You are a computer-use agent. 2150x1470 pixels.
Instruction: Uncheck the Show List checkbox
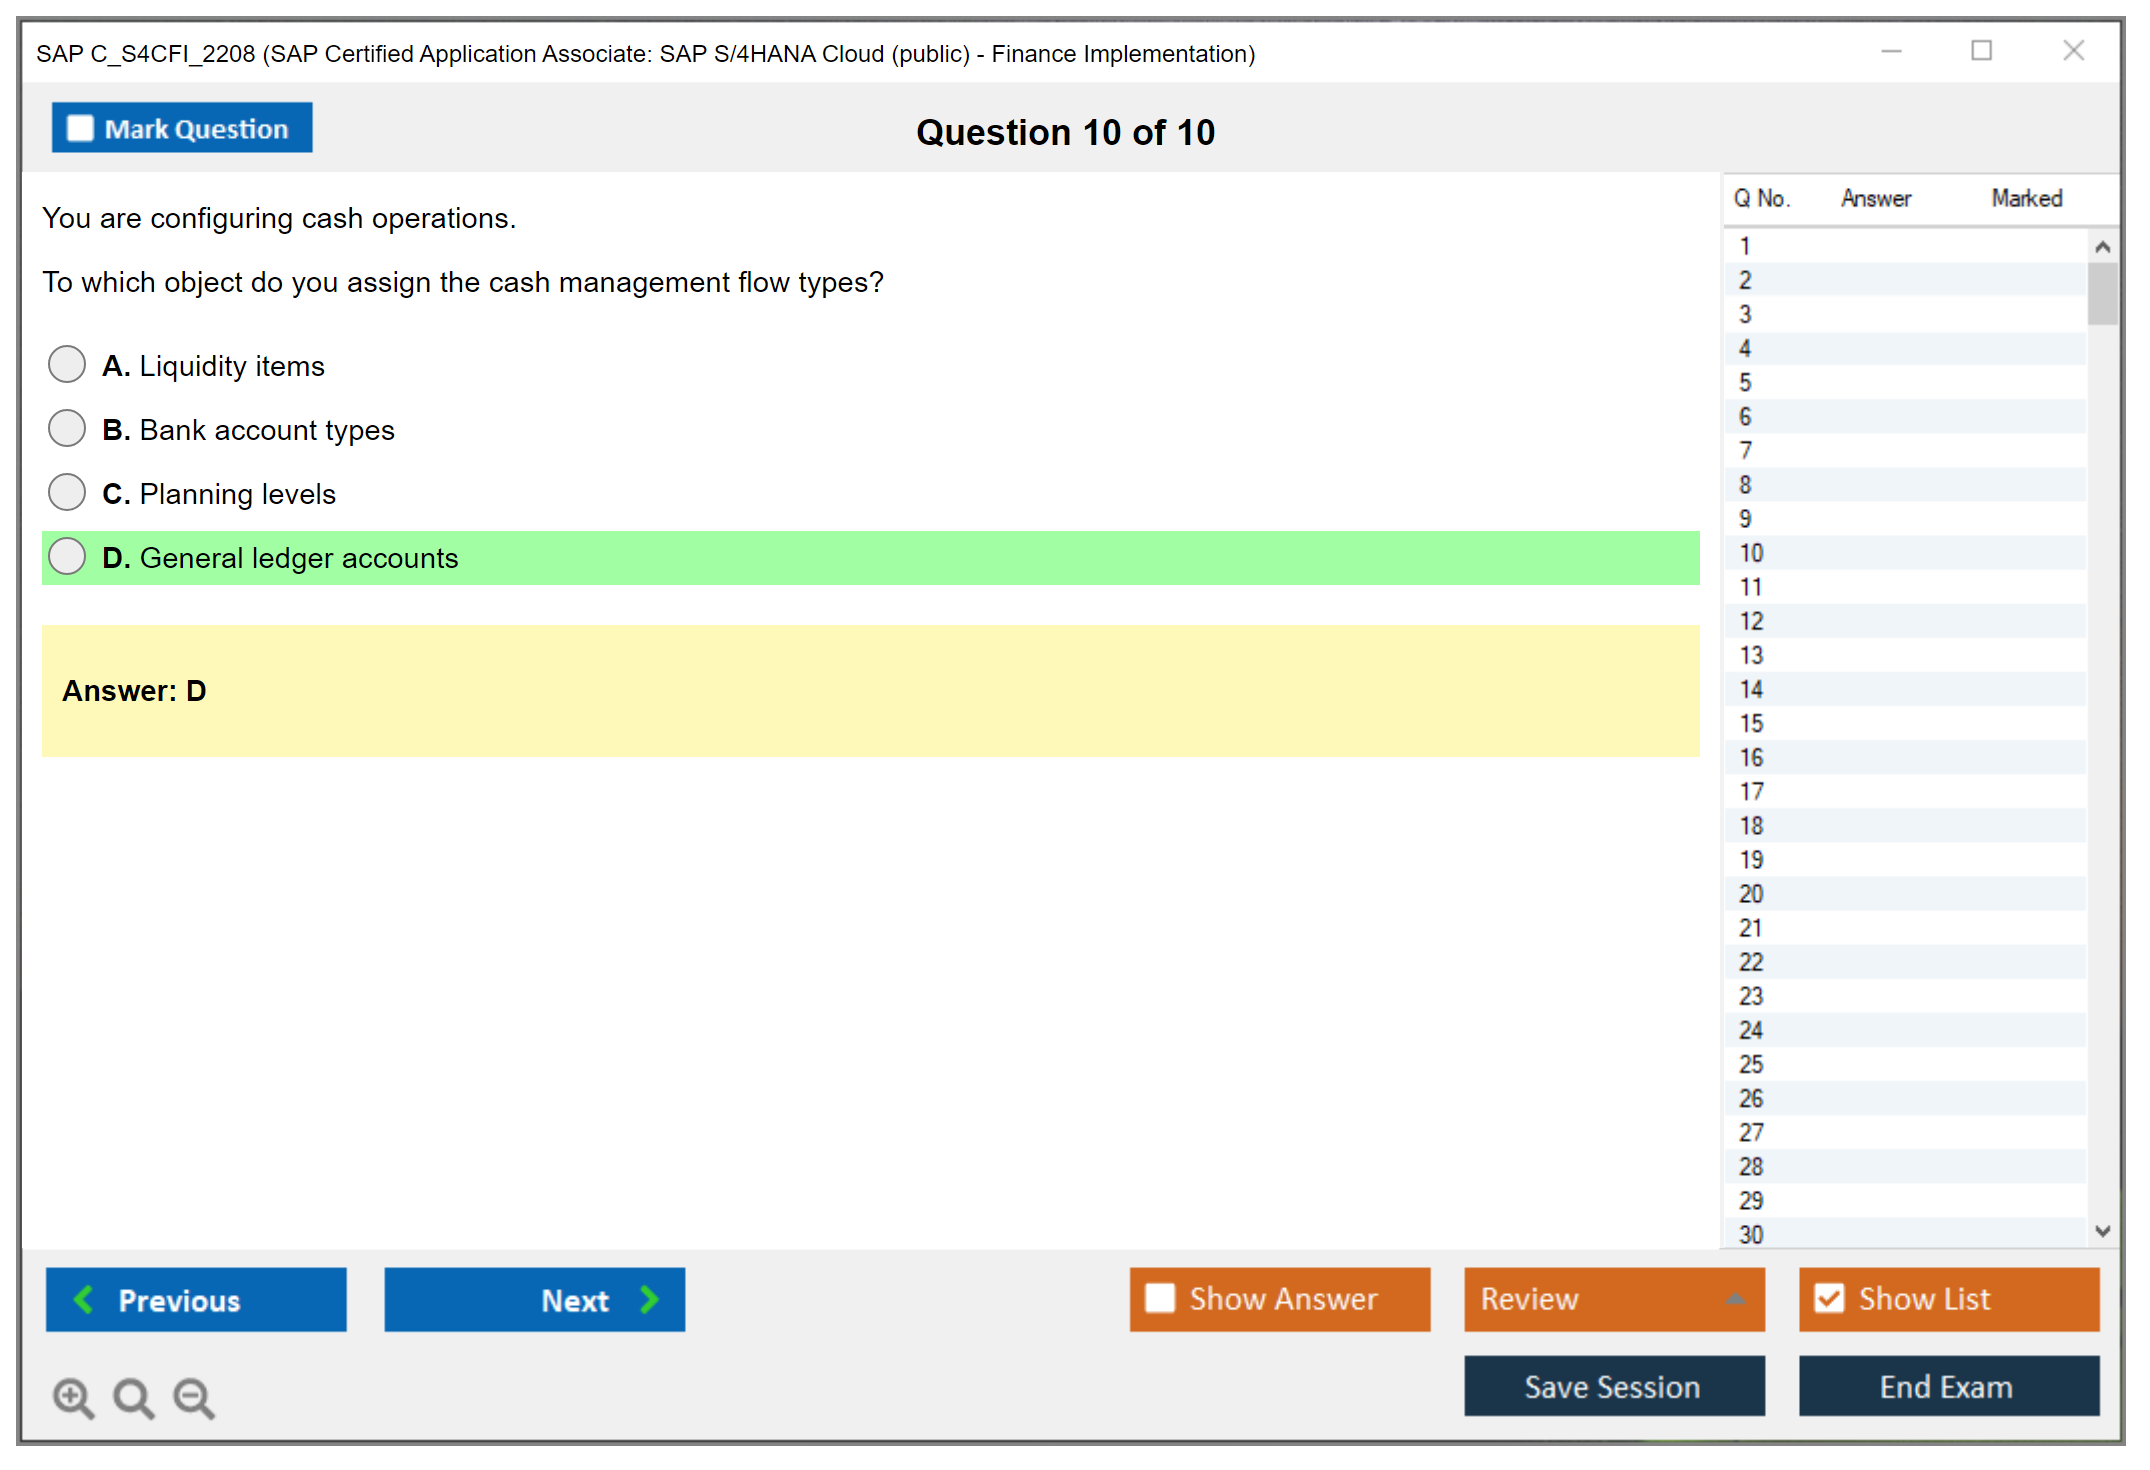point(1829,1298)
